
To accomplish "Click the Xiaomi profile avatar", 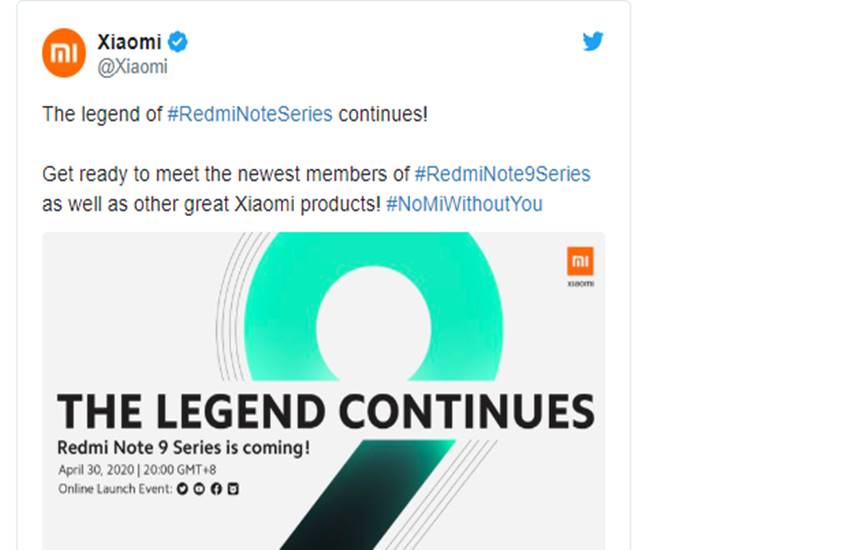I will [64, 53].
